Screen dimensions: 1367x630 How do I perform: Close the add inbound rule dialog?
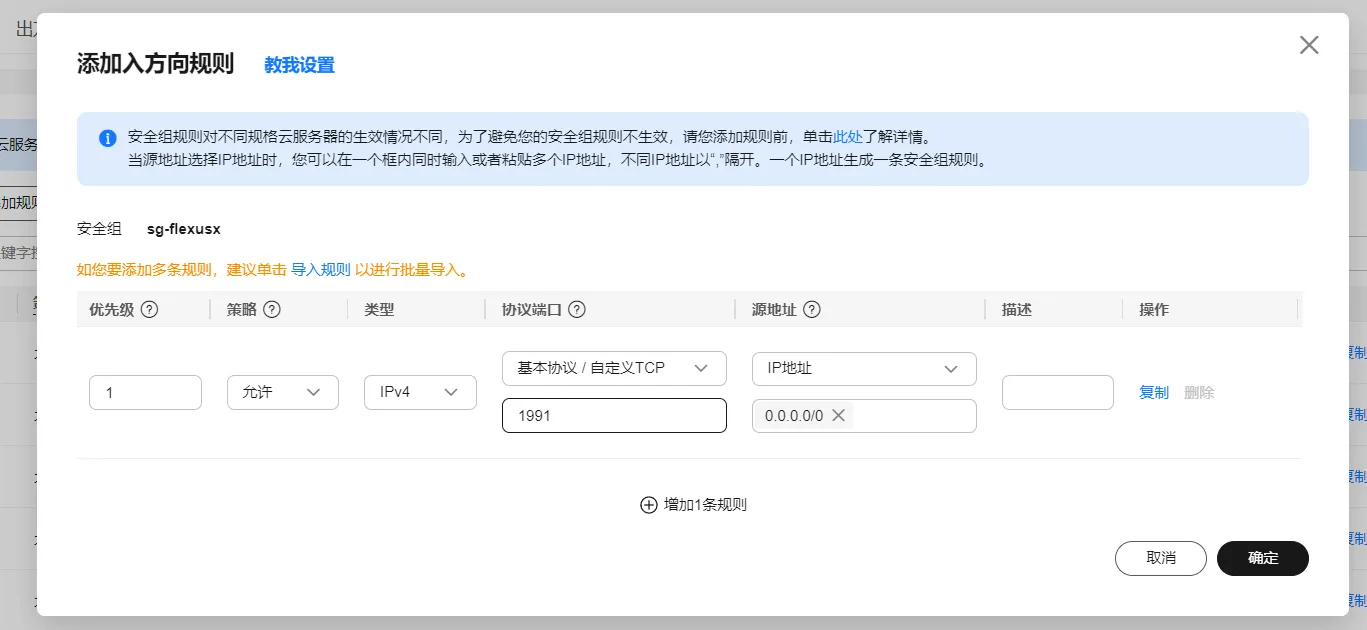coord(1308,45)
